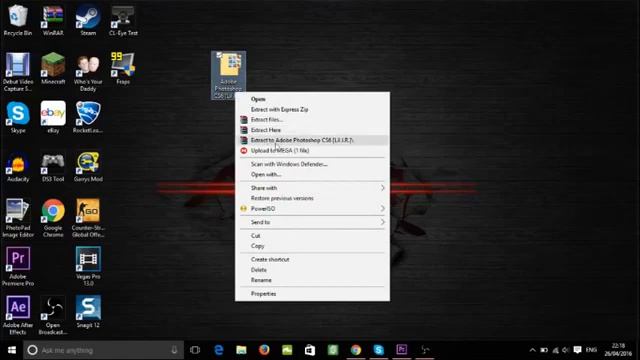Select Adobe After Effects desktop icon
This screenshot has width=640, height=360.
click(18, 315)
